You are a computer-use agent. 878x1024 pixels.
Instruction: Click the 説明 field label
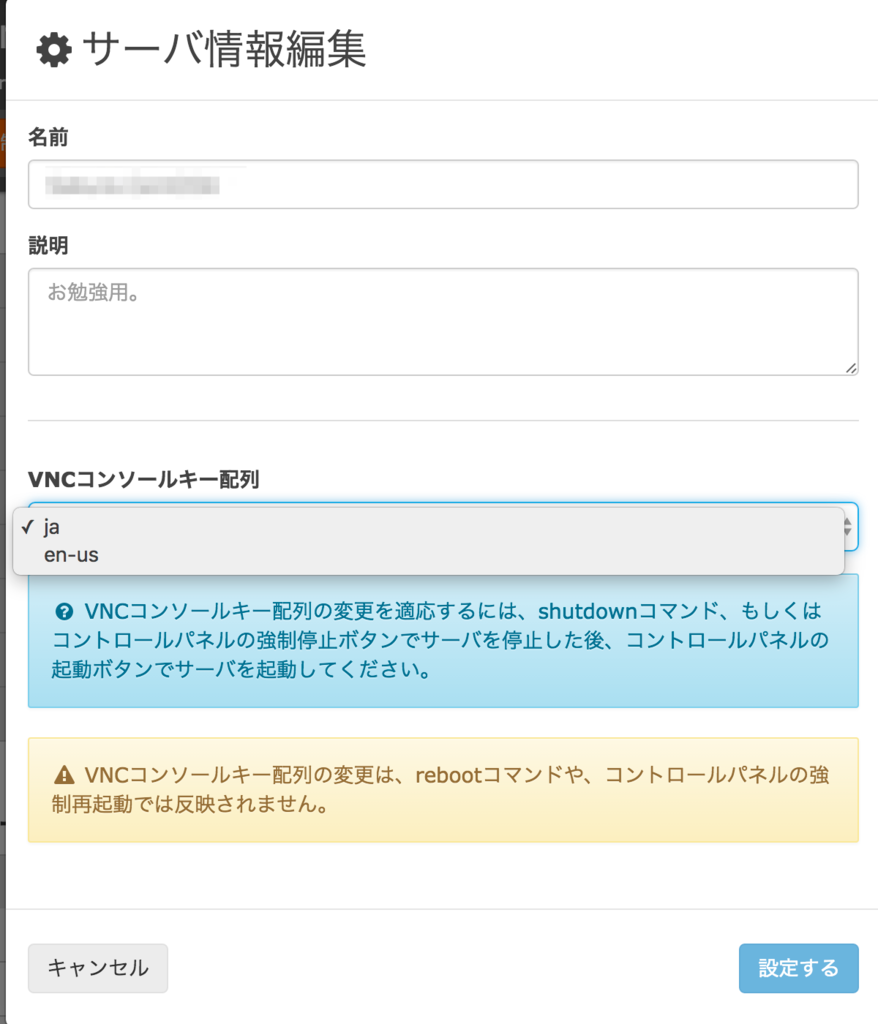(48, 246)
